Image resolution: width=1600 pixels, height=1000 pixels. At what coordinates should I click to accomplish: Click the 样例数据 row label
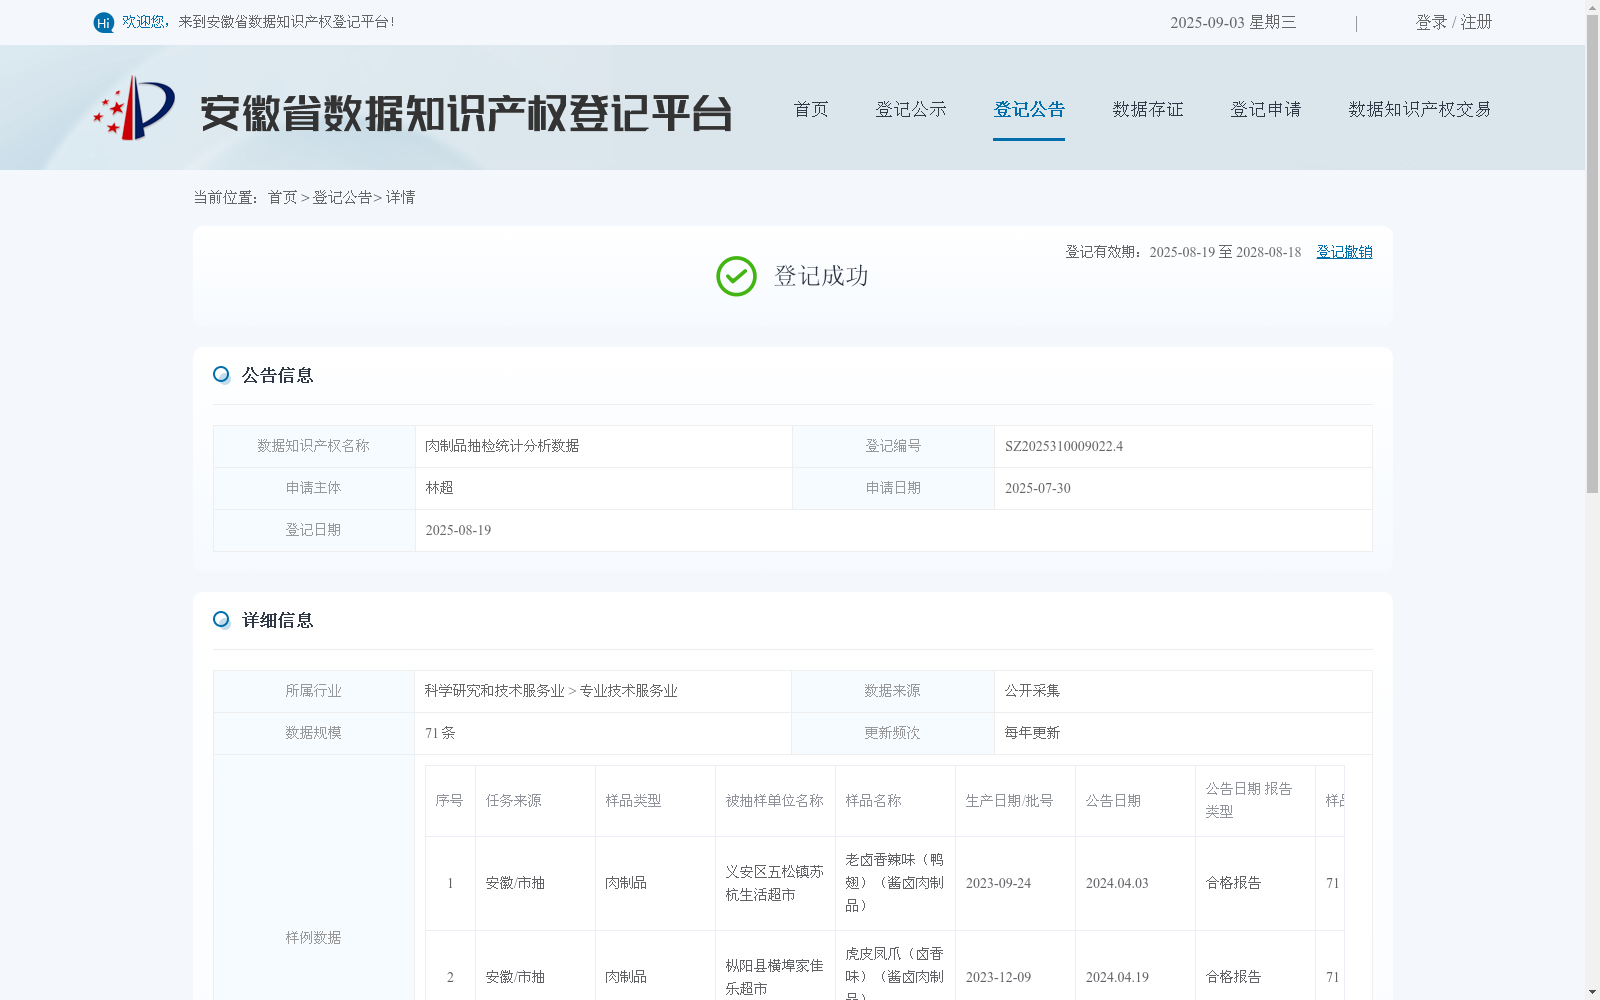click(313, 938)
